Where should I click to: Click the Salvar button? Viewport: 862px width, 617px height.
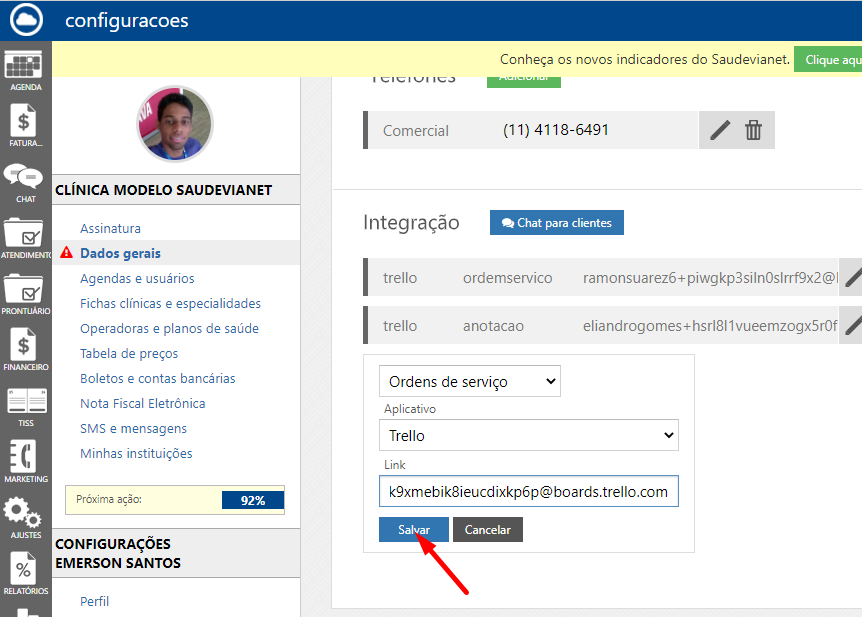(414, 530)
